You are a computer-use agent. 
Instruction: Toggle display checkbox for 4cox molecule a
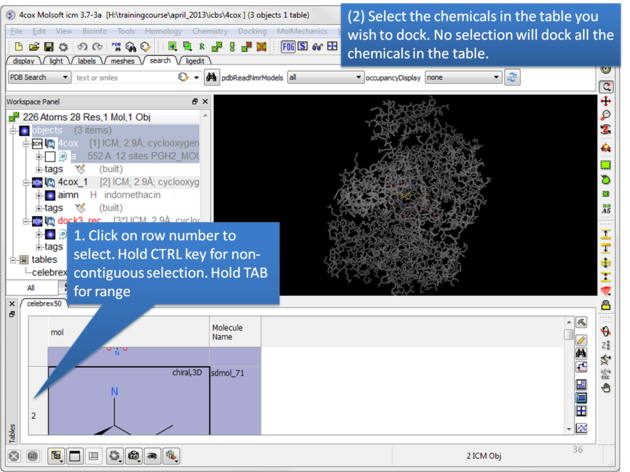(50, 157)
